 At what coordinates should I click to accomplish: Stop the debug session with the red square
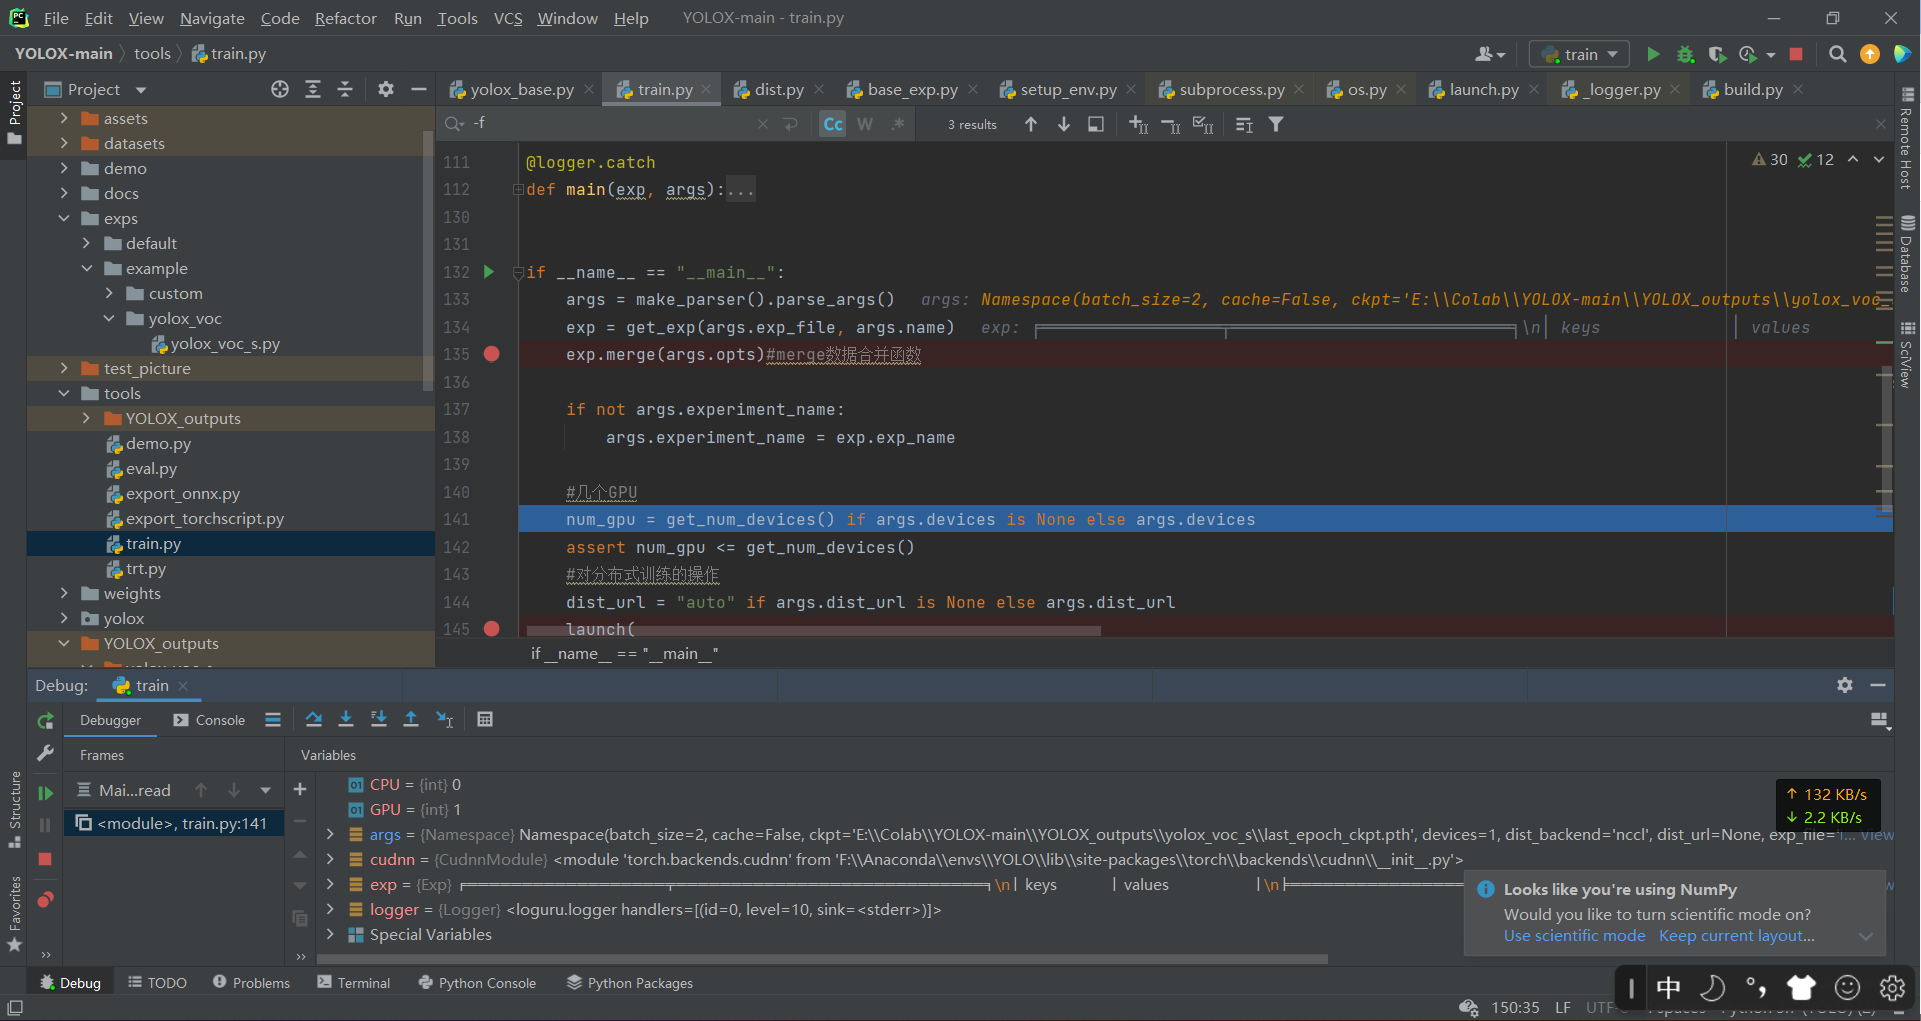click(45, 859)
